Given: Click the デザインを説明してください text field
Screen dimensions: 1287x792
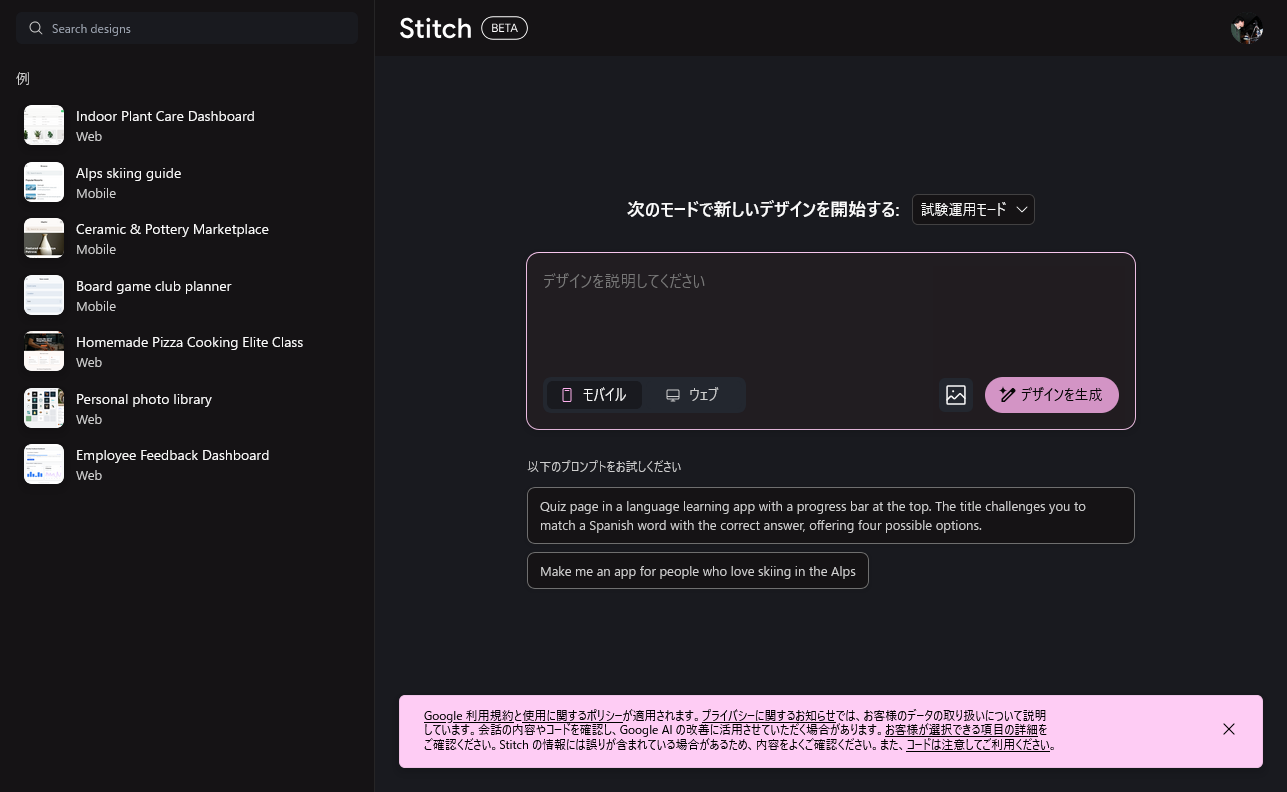Looking at the screenshot, I should (830, 310).
